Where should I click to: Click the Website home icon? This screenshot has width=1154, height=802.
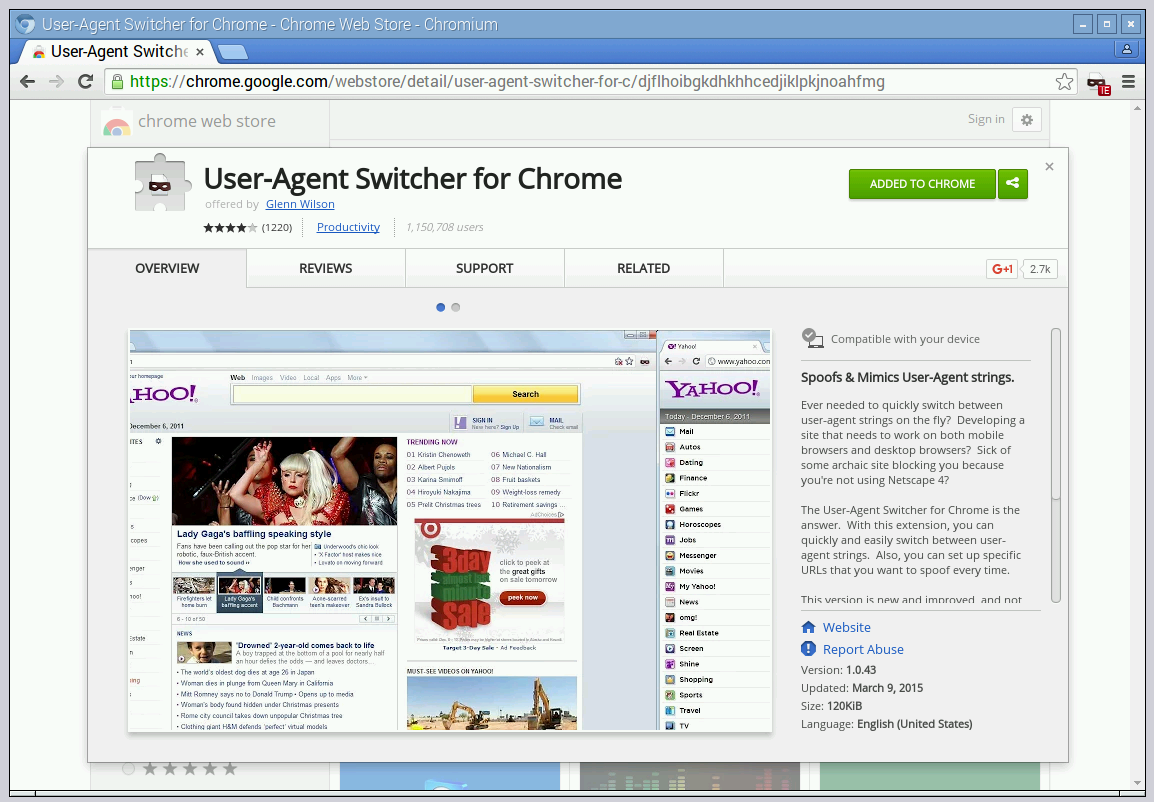point(808,627)
